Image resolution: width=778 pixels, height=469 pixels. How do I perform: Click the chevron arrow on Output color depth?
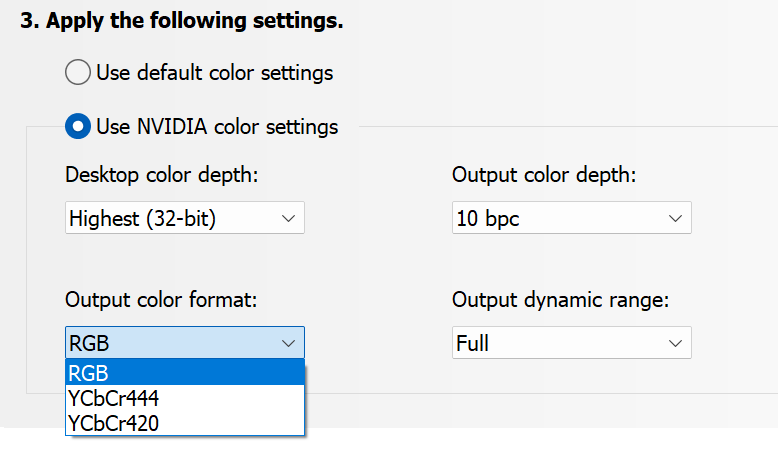click(x=675, y=218)
